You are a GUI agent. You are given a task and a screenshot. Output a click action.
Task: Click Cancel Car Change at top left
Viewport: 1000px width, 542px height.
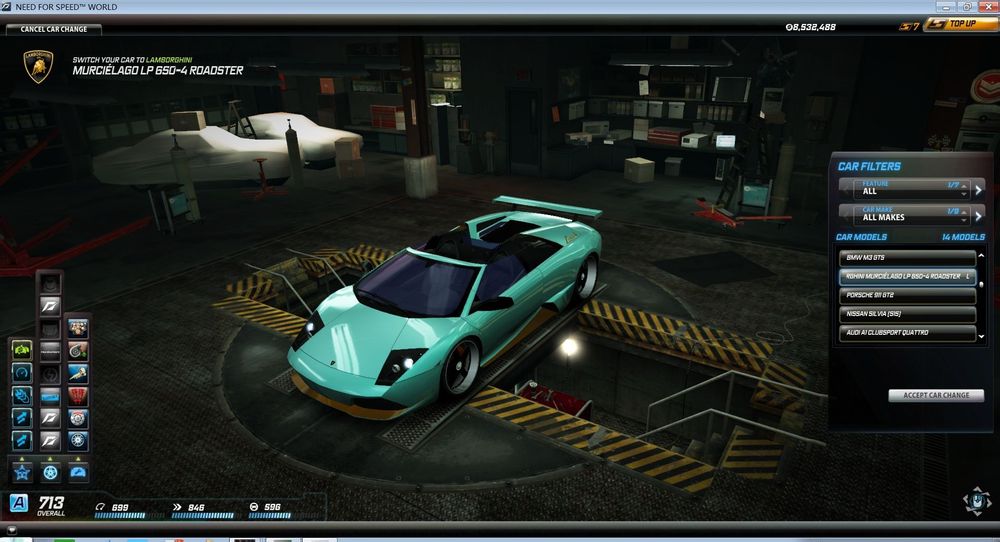[54, 29]
